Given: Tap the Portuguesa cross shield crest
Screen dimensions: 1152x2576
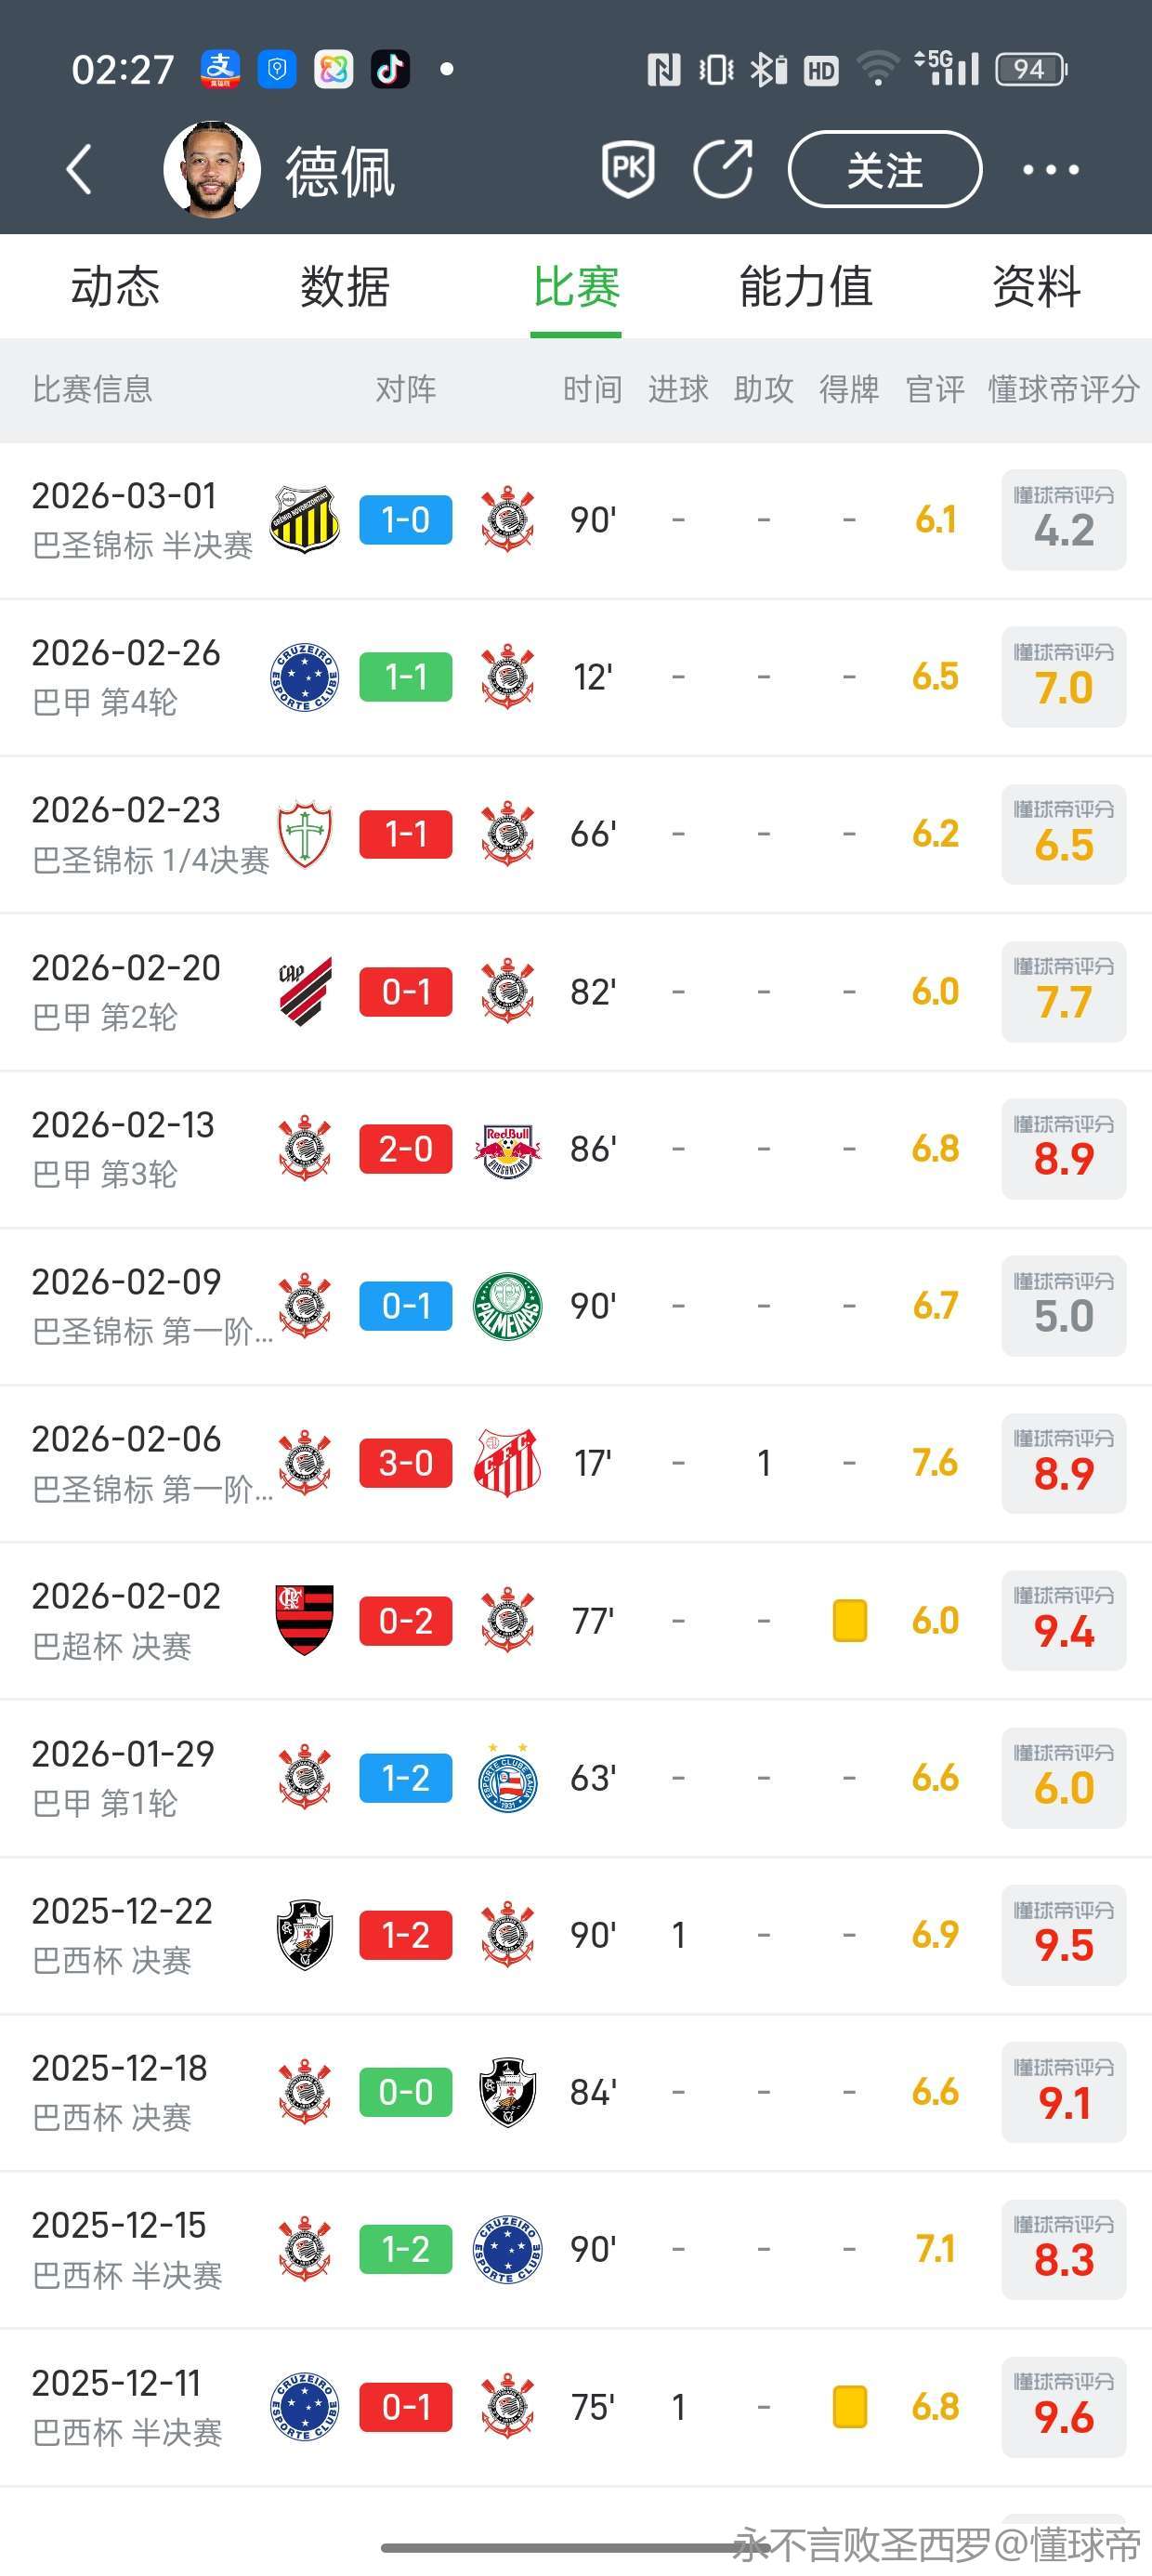Looking at the screenshot, I should click(x=304, y=834).
